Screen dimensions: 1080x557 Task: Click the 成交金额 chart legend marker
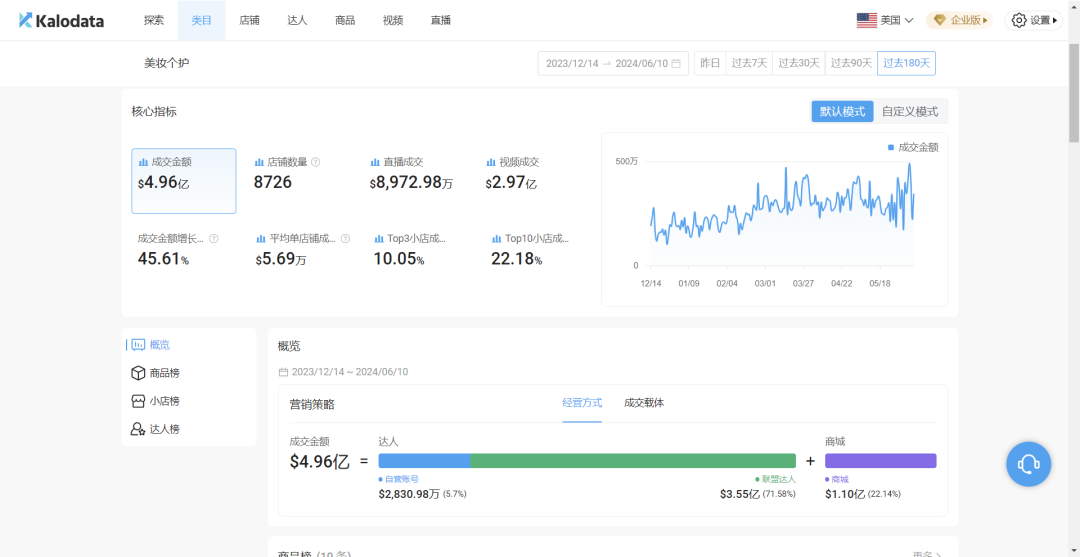coord(891,147)
